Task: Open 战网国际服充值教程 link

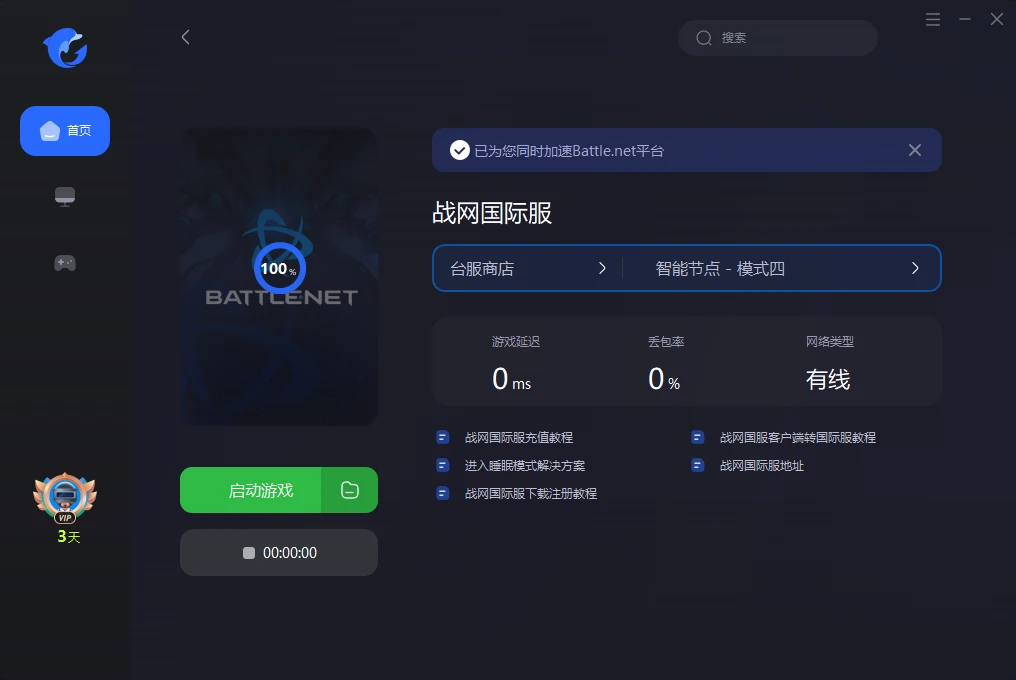Action: (518, 437)
